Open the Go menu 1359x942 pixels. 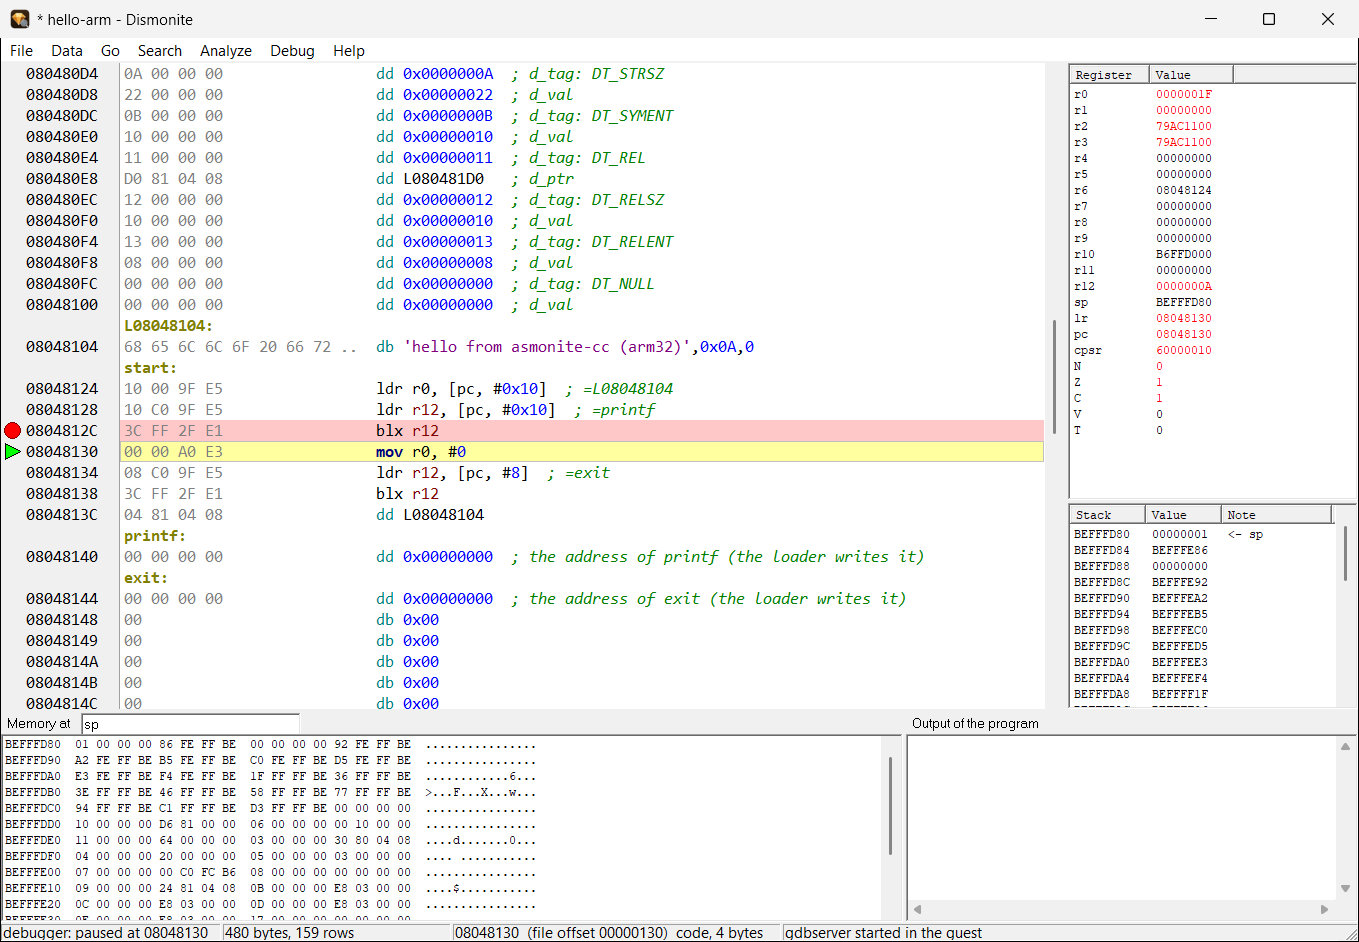click(110, 51)
